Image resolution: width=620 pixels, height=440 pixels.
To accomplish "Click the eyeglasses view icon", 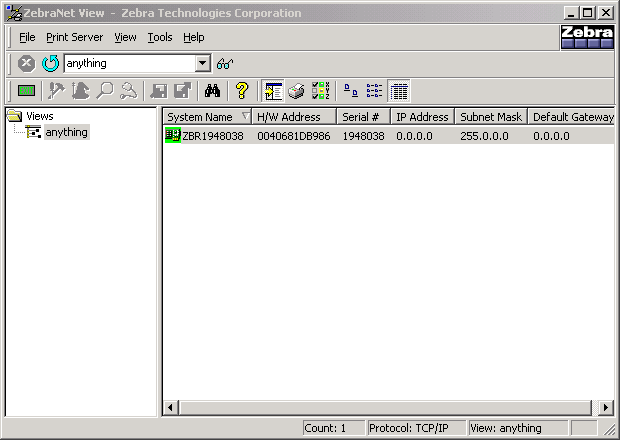I will (225, 64).
